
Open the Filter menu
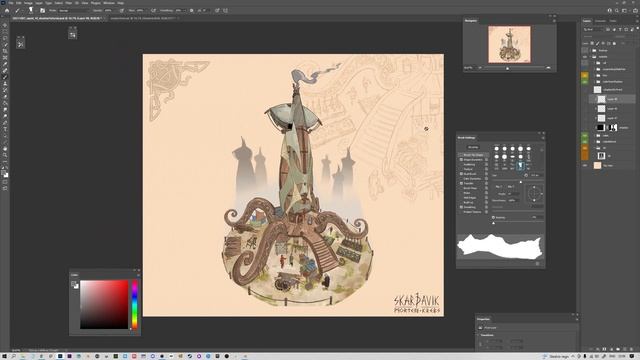[69, 3]
